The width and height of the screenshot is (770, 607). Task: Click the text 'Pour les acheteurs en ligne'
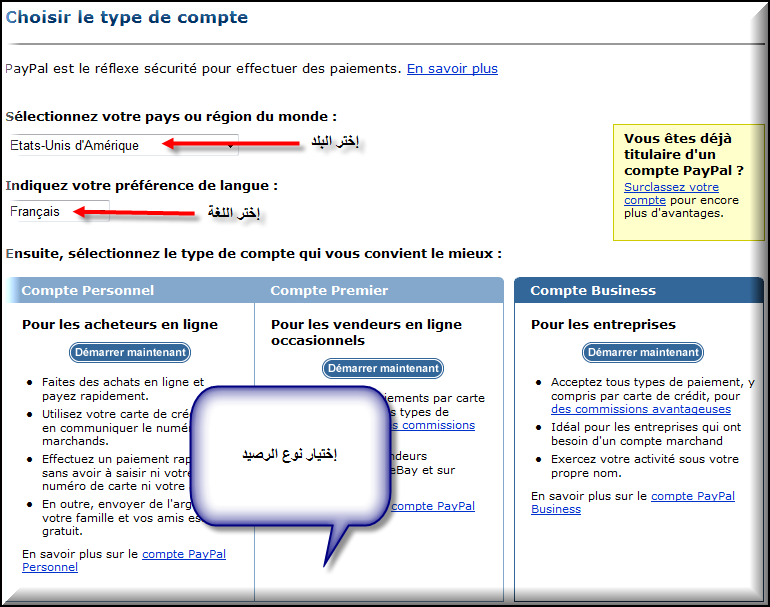(120, 325)
